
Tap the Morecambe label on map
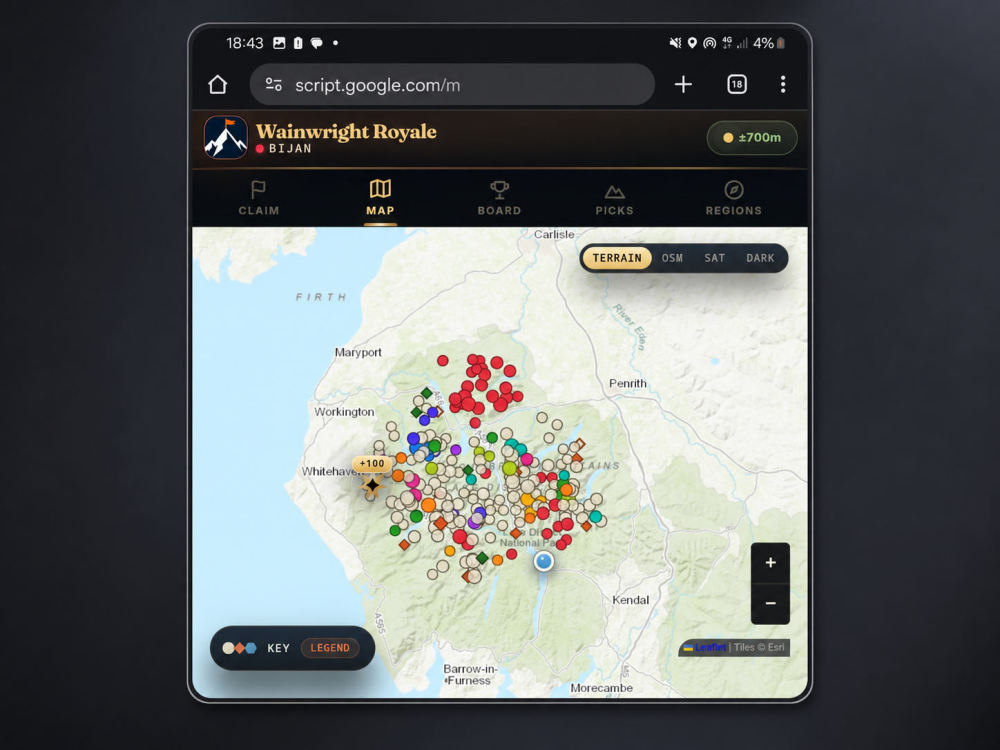coord(601,688)
